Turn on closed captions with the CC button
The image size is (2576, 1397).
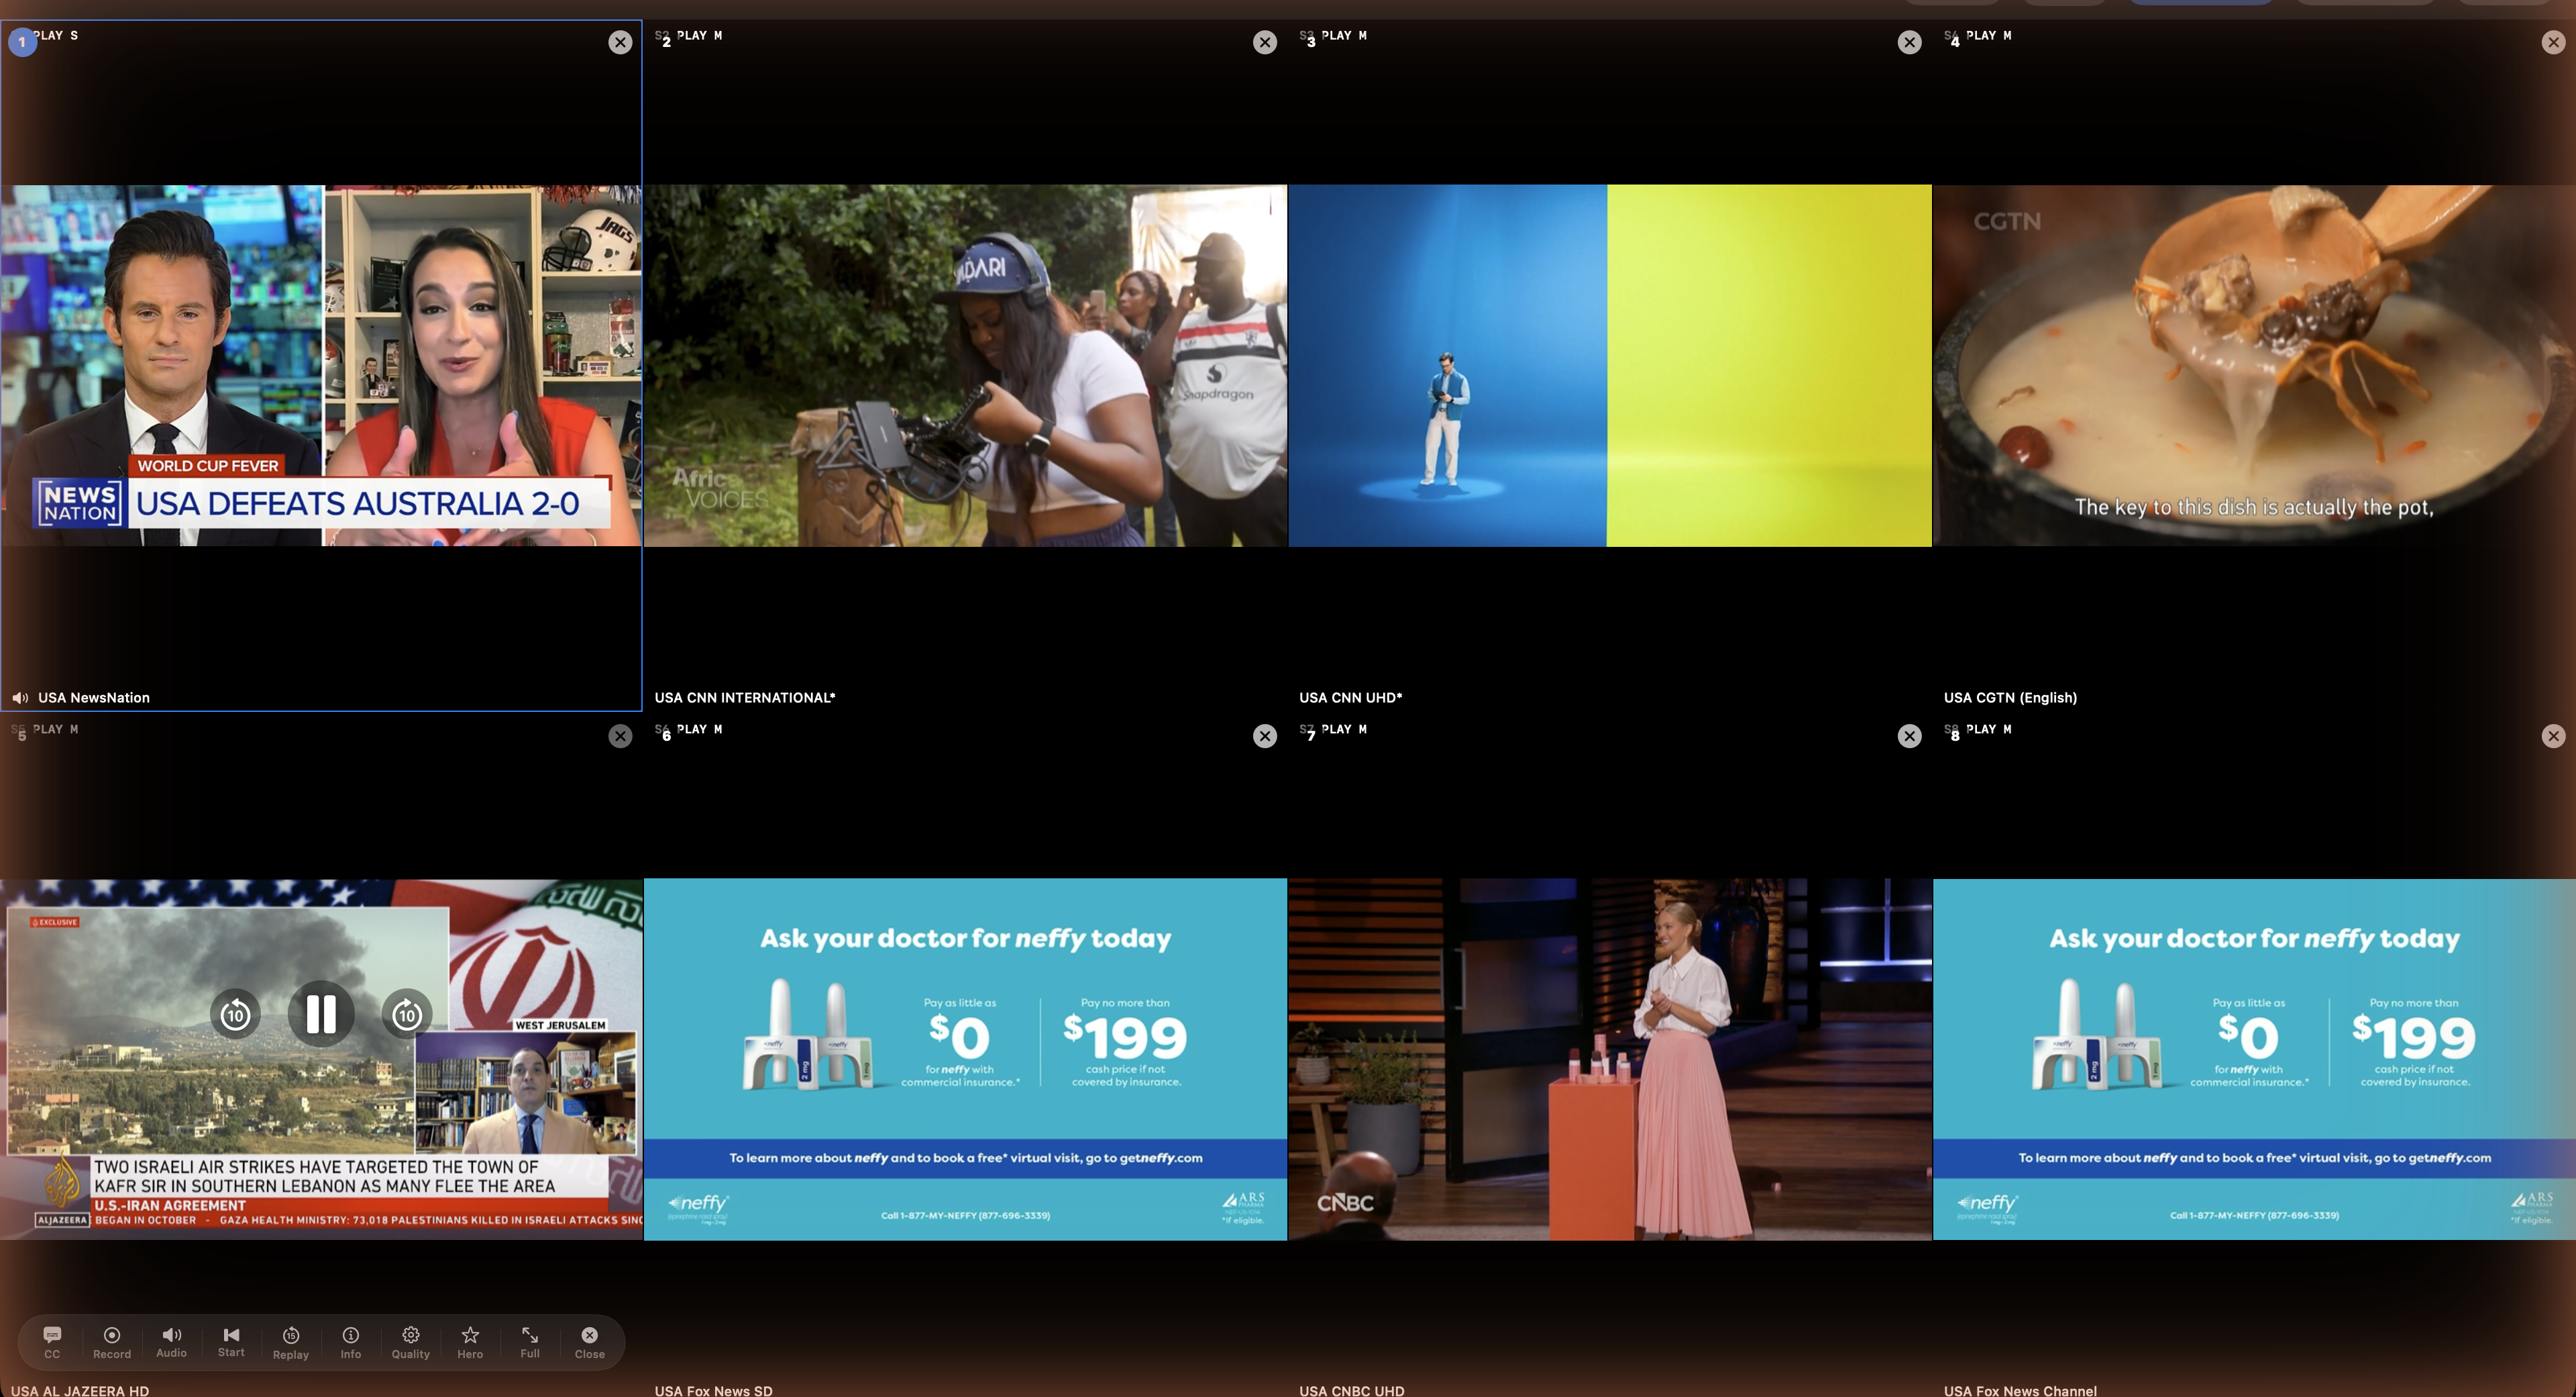tap(52, 1342)
